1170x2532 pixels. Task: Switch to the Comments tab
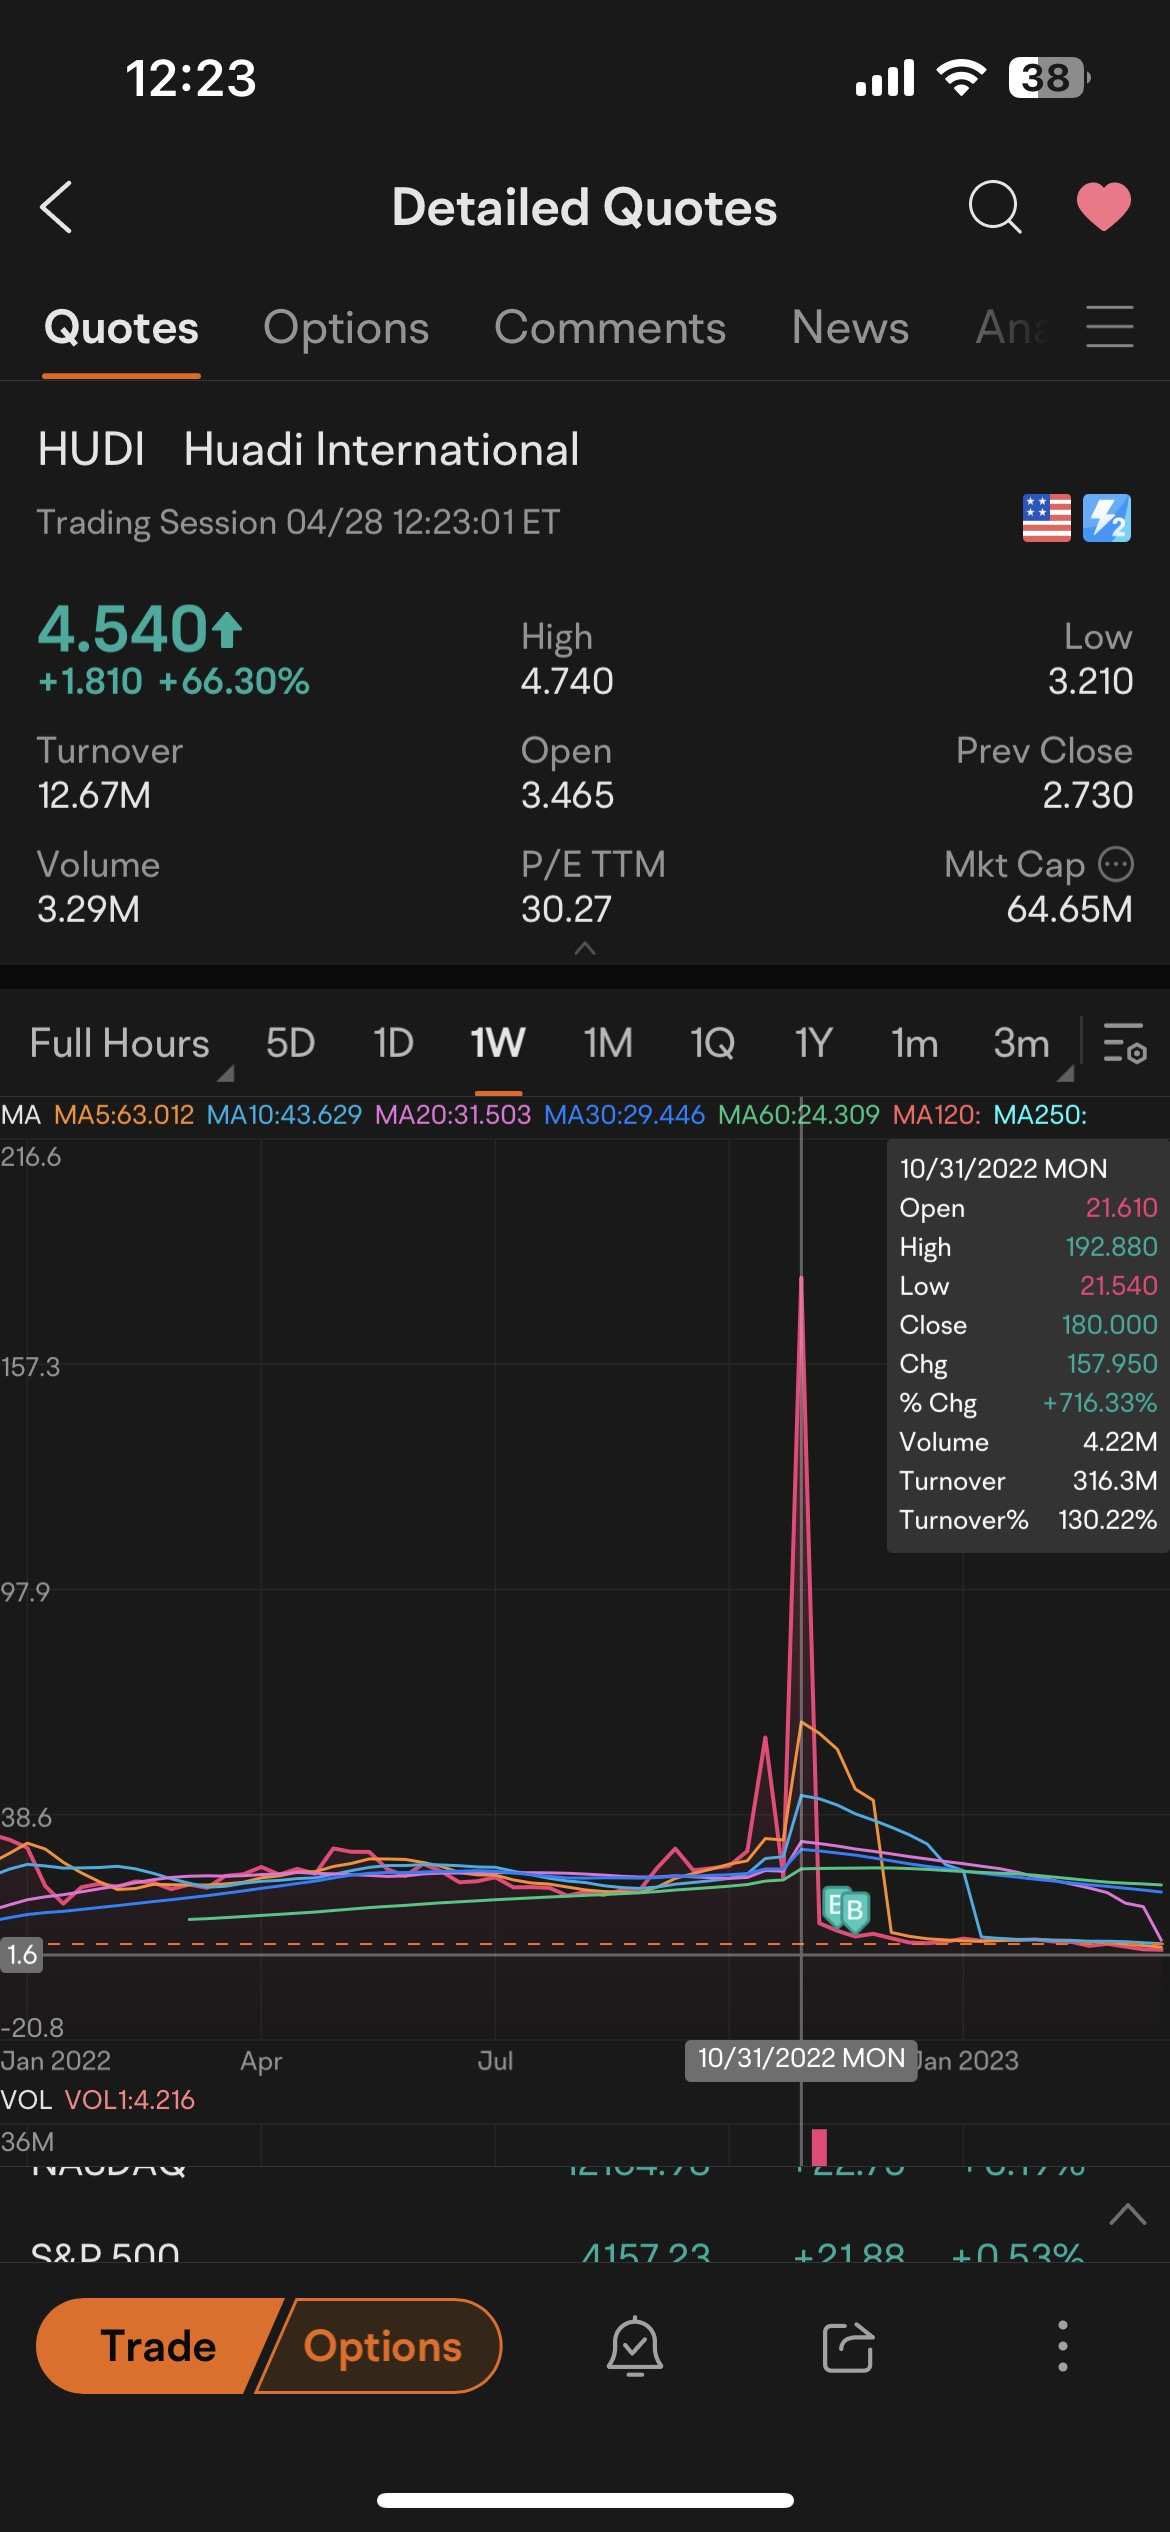(x=610, y=328)
